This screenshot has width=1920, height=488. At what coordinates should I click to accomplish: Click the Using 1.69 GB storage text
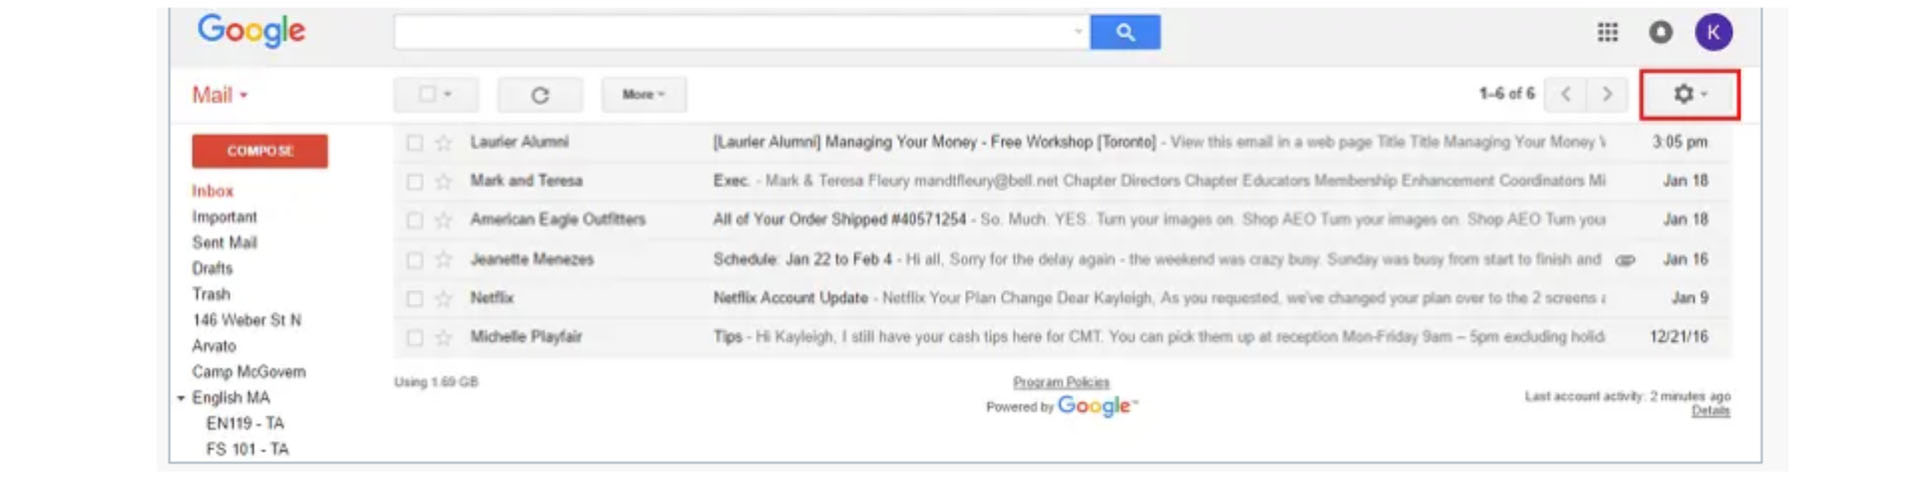436,382
